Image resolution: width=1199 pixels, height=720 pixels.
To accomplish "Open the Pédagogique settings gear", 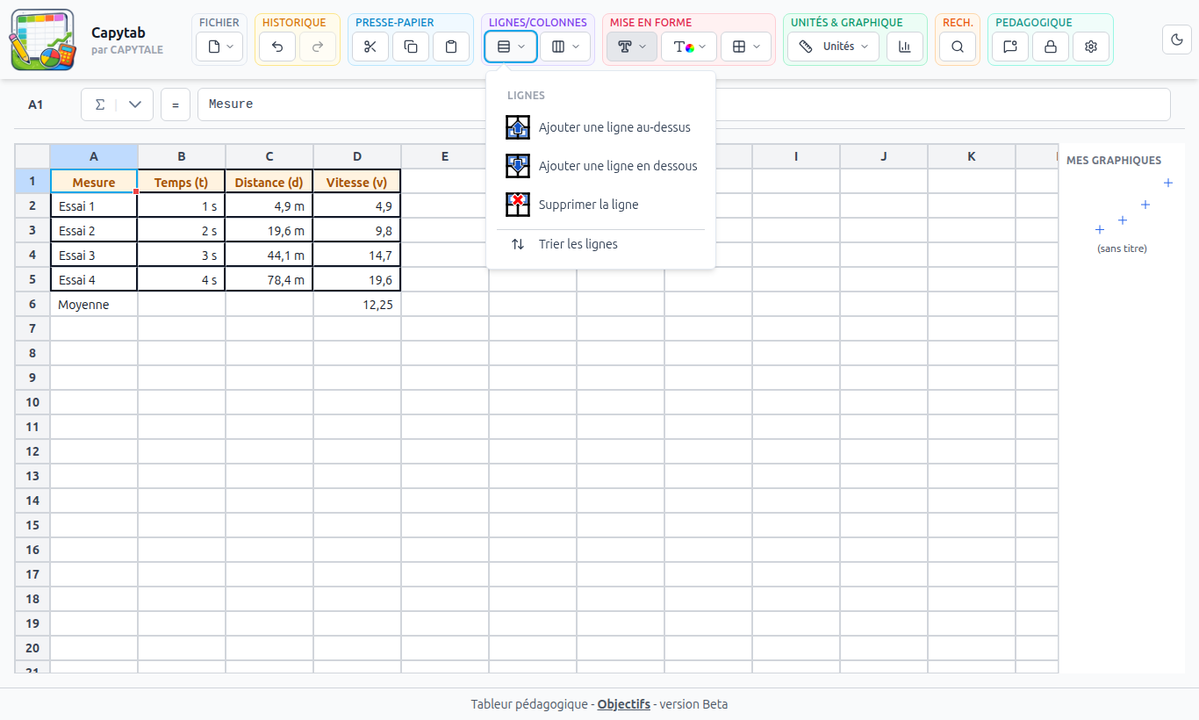I will tap(1091, 47).
